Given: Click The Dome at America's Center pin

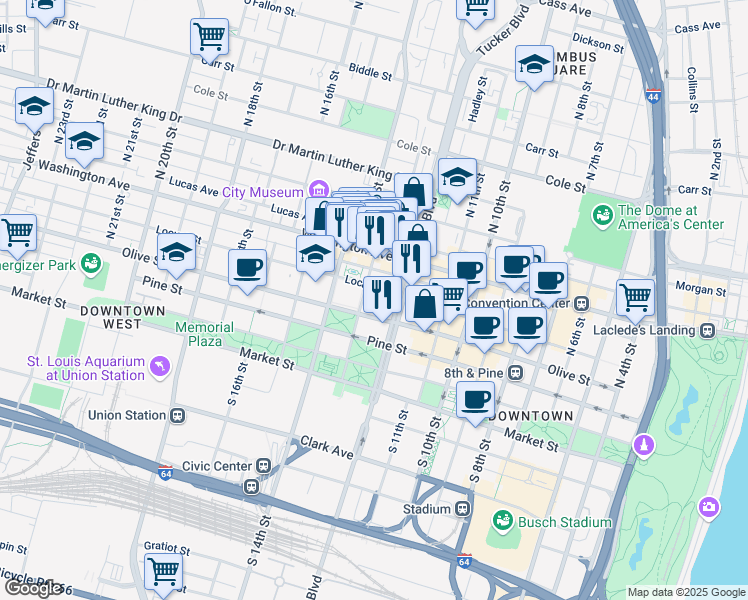Looking at the screenshot, I should point(603,215).
